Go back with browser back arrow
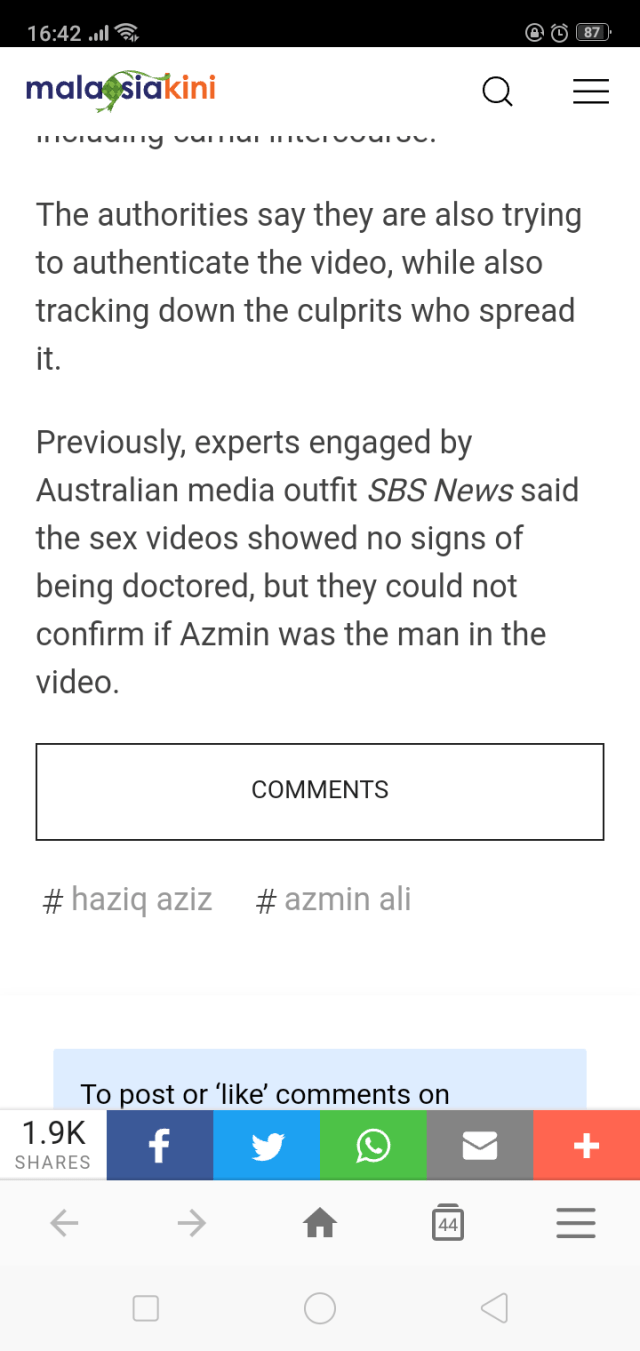Screen dimensions: 640x1351 pyautogui.click(x=64, y=1223)
